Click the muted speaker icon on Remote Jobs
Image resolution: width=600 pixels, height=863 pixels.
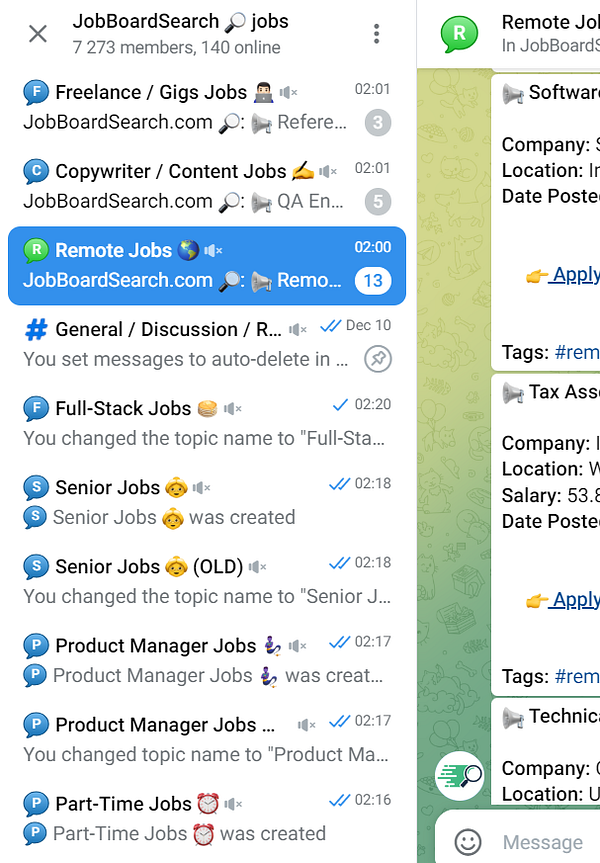click(x=213, y=251)
